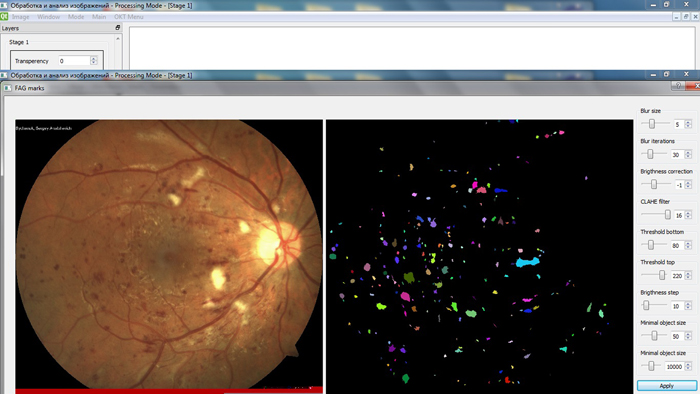Screen dimensions: 700x394
Task: Click the Minimal object size 10000 field
Action: [674, 366]
